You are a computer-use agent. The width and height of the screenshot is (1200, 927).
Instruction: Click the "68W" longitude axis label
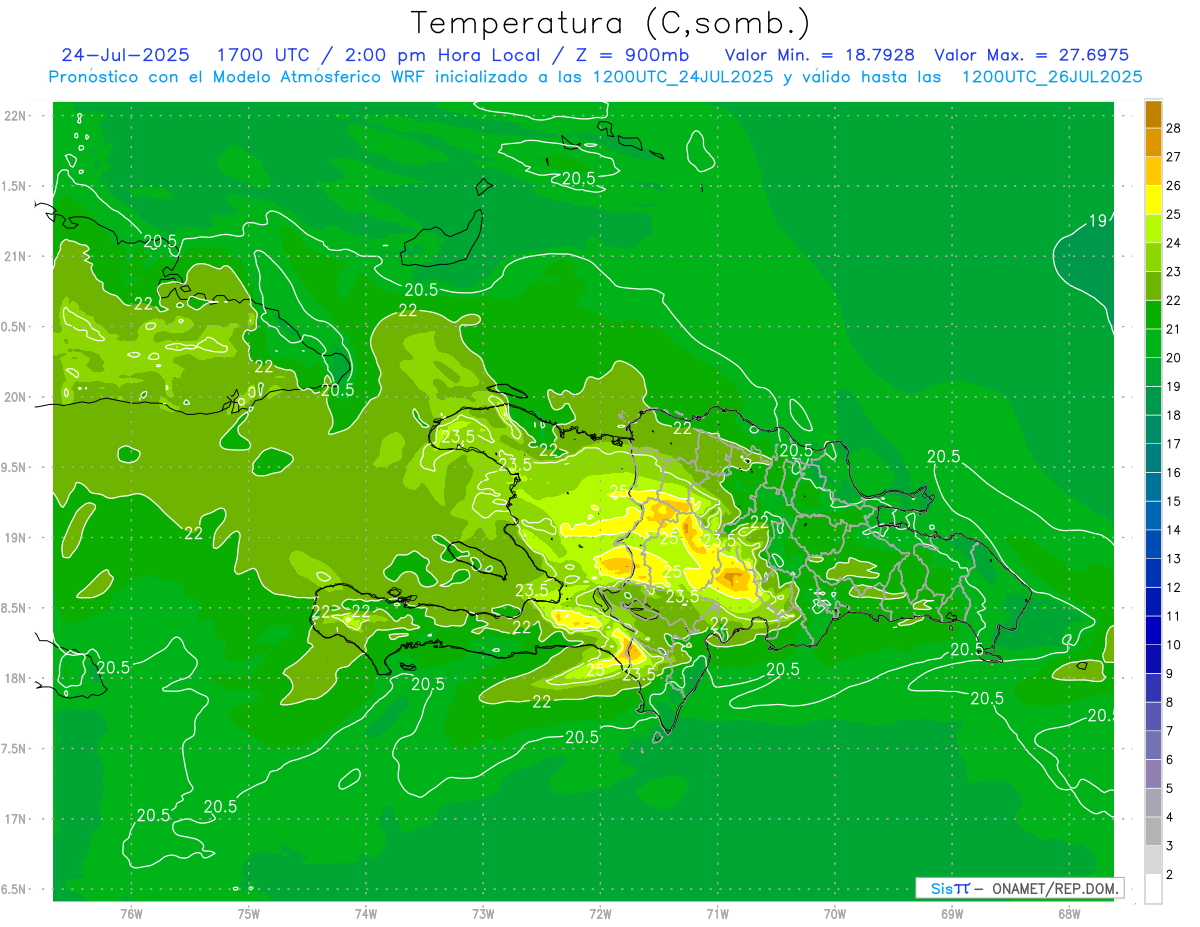[1069, 914]
